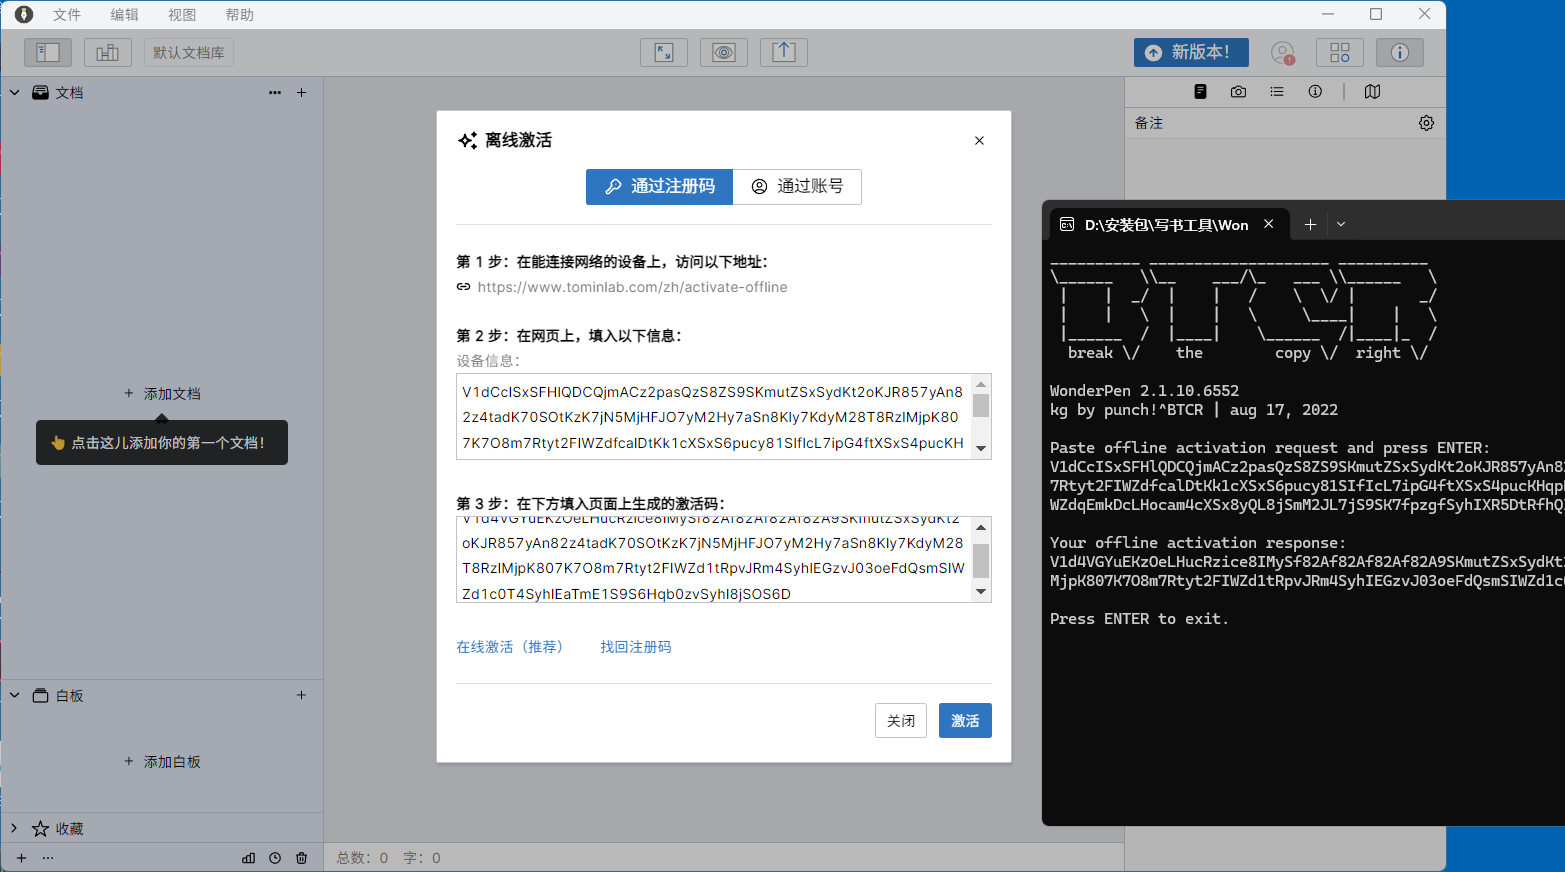Open the library shelf icon in toolbar
The height and width of the screenshot is (872, 1565).
pyautogui.click(x=108, y=52)
